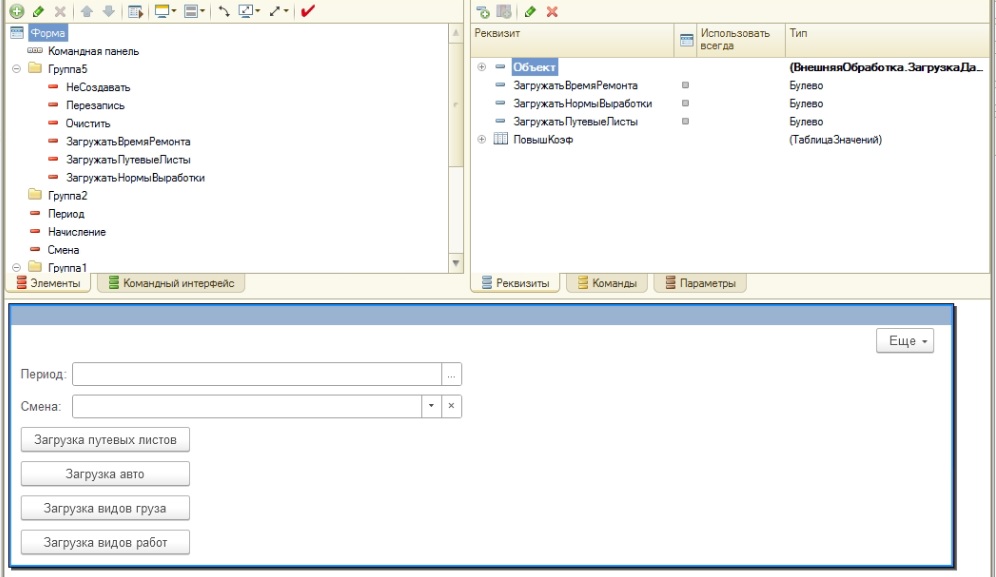
Task: Collapse the Группа5 tree node
Action: coord(16,69)
